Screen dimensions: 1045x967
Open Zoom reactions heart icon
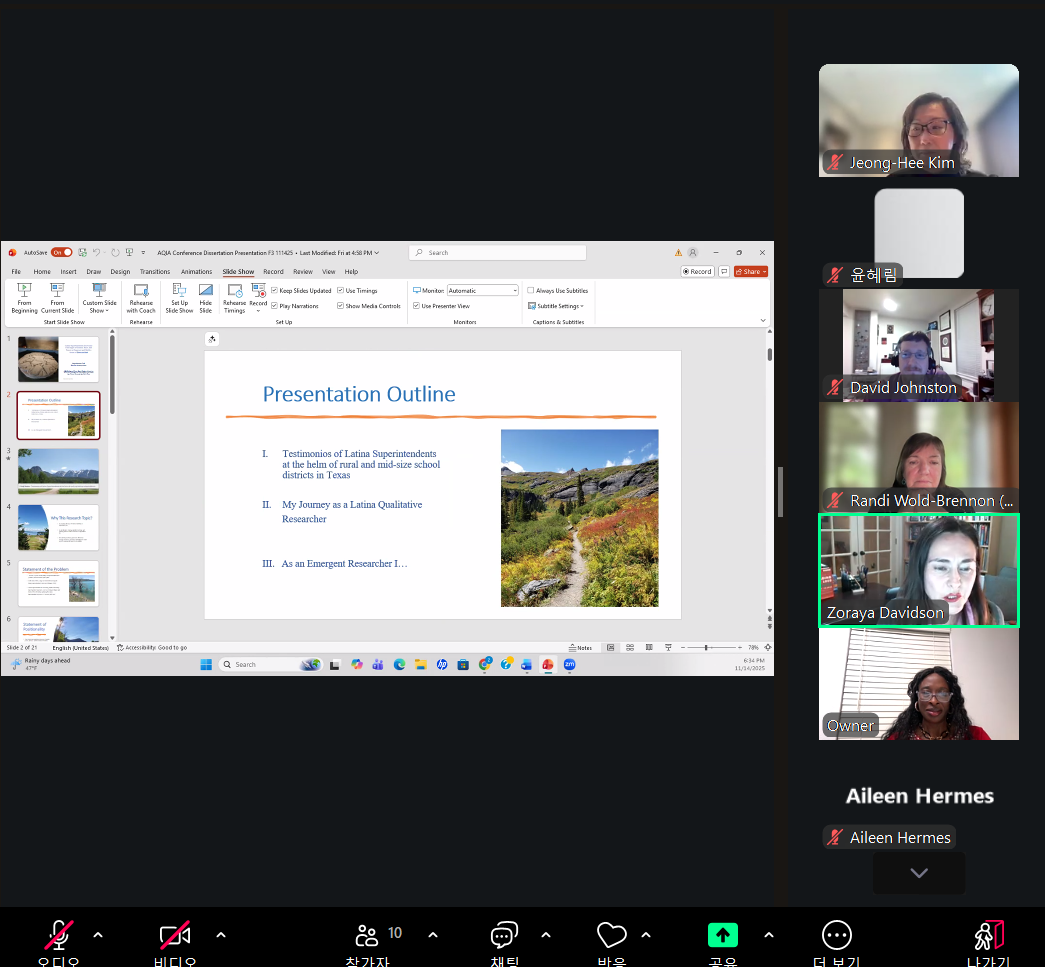click(612, 935)
